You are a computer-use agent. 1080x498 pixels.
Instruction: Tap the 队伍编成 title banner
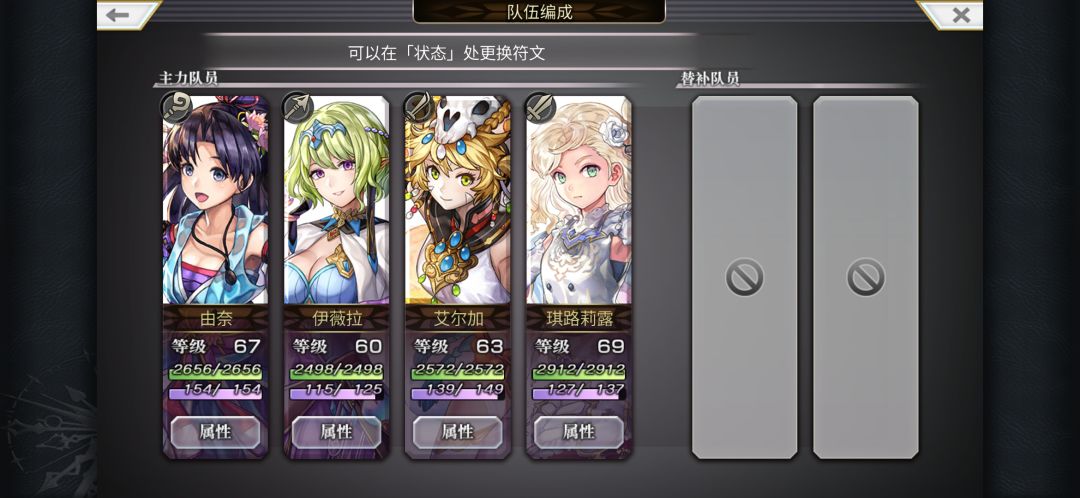click(x=539, y=12)
